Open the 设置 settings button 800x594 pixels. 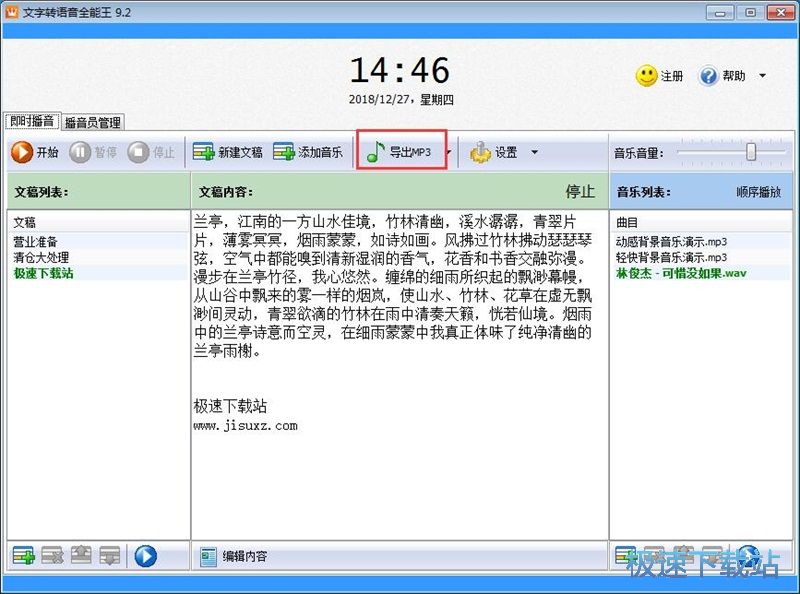point(493,152)
